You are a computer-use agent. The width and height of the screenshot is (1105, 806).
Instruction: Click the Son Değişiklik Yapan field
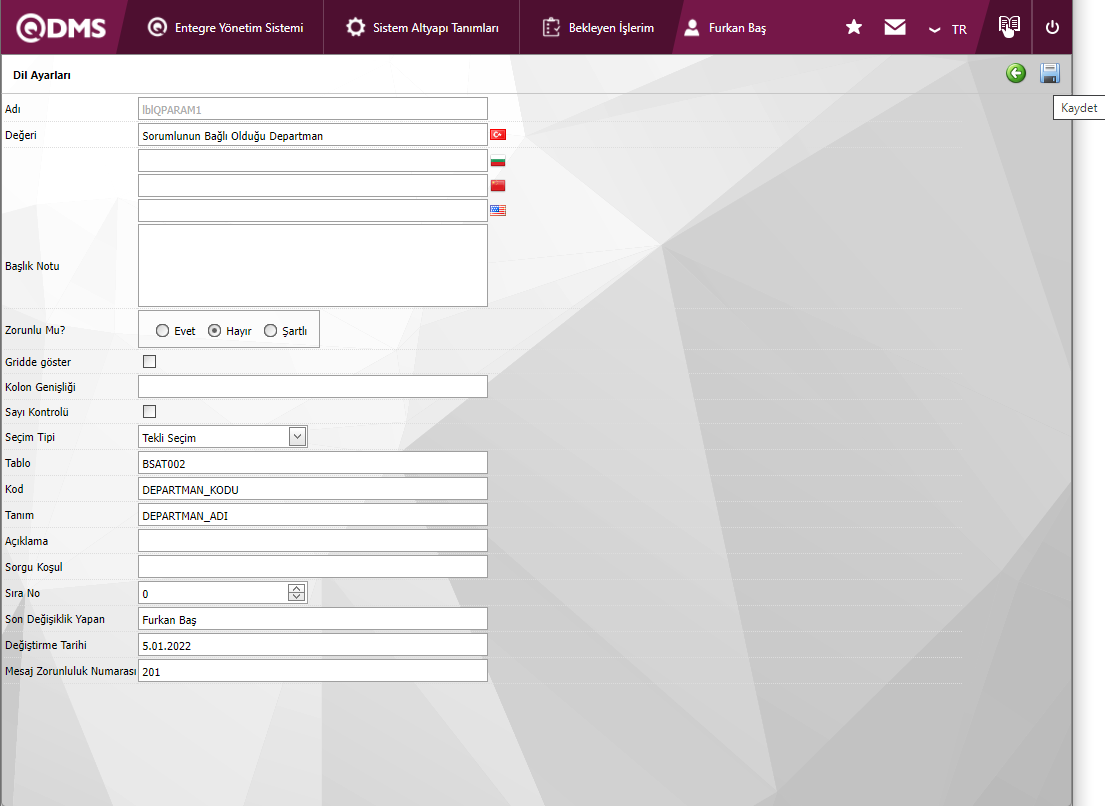(313, 619)
